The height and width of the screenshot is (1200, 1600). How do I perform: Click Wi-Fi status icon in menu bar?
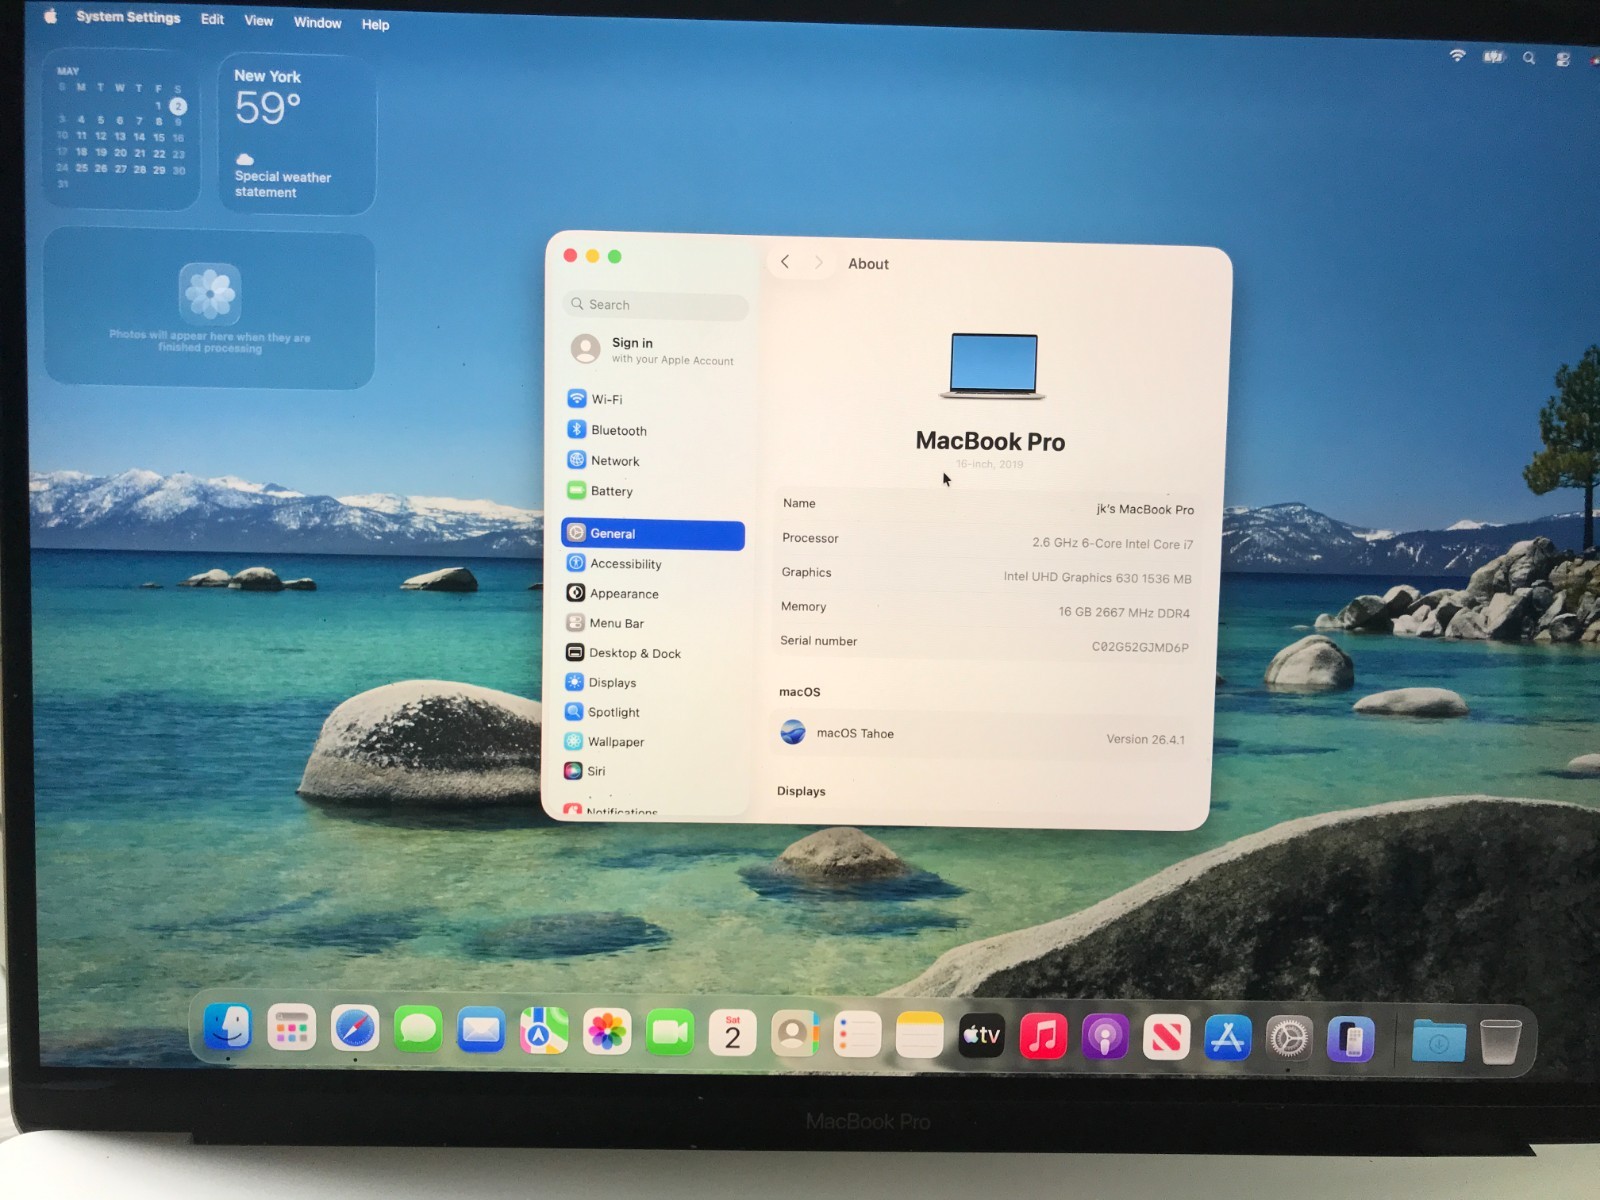pyautogui.click(x=1457, y=56)
